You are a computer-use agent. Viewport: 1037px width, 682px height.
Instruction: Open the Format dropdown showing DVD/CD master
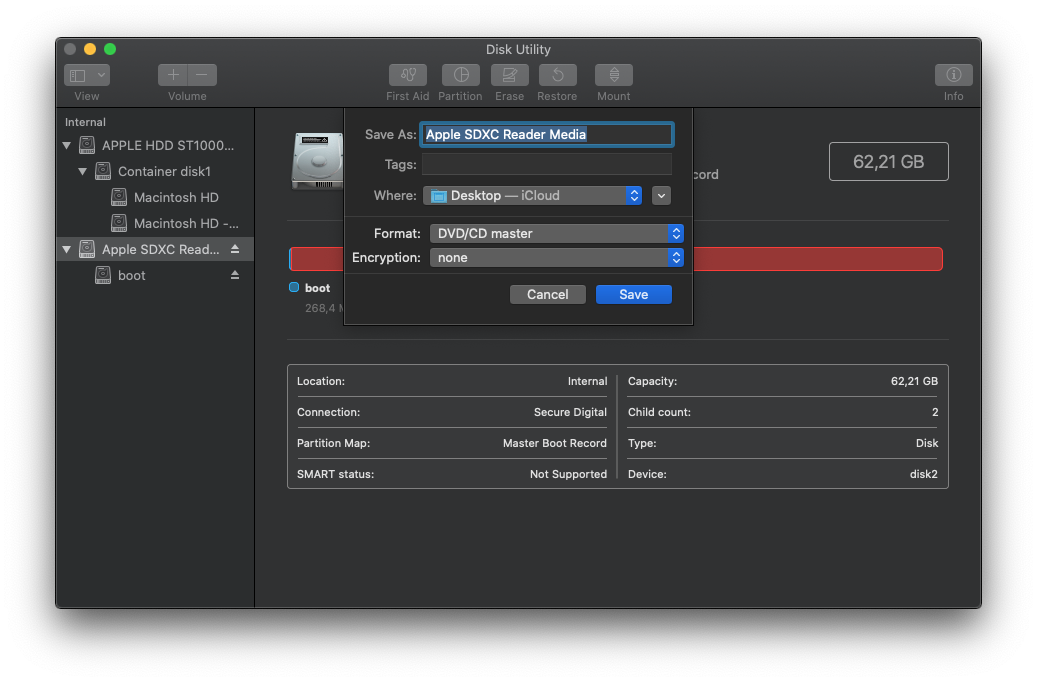point(556,234)
